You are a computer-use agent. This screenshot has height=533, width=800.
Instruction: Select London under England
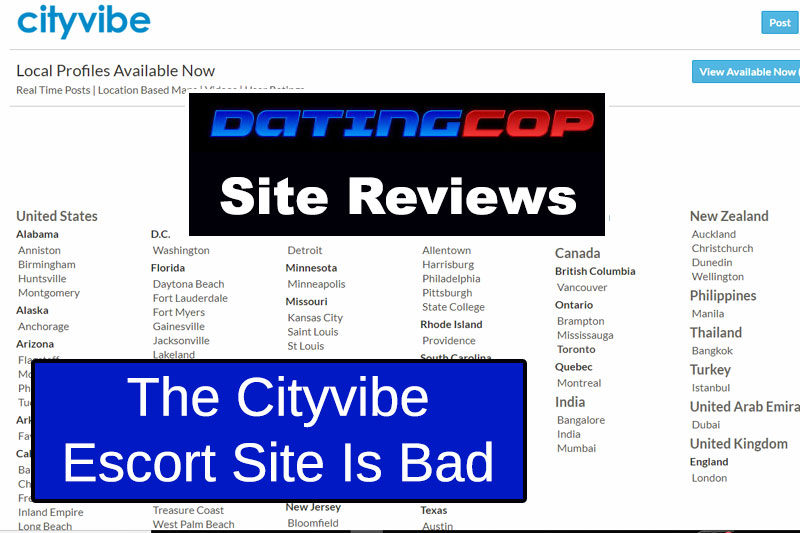pyautogui.click(x=709, y=478)
